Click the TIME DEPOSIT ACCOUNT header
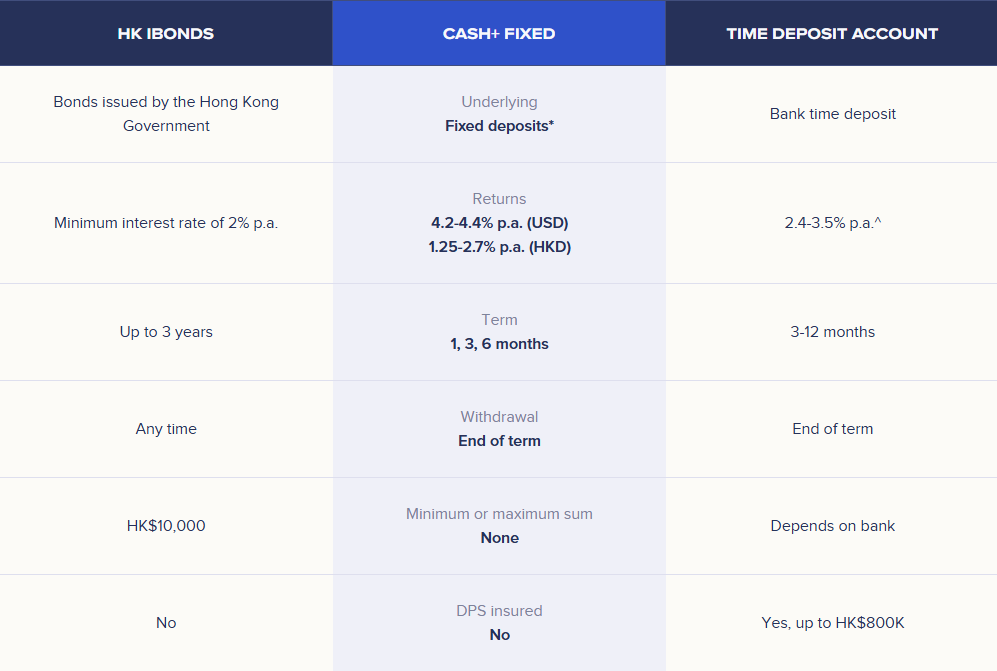997x671 pixels. [832, 34]
